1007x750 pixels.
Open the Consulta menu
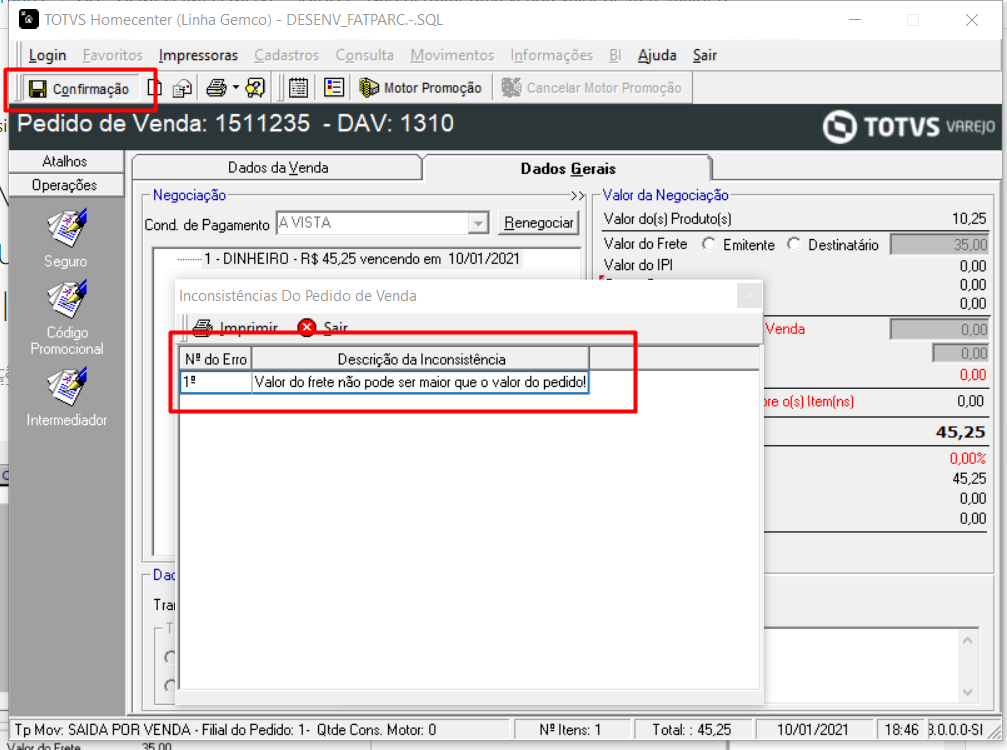(364, 55)
